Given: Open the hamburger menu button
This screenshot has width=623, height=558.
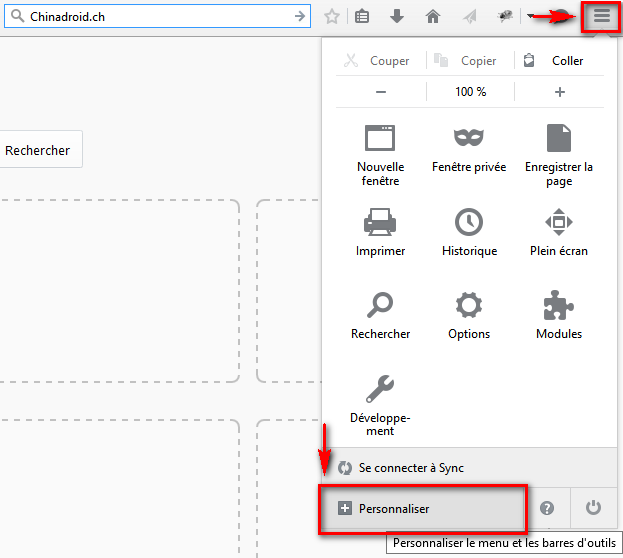Looking at the screenshot, I should [x=601, y=17].
